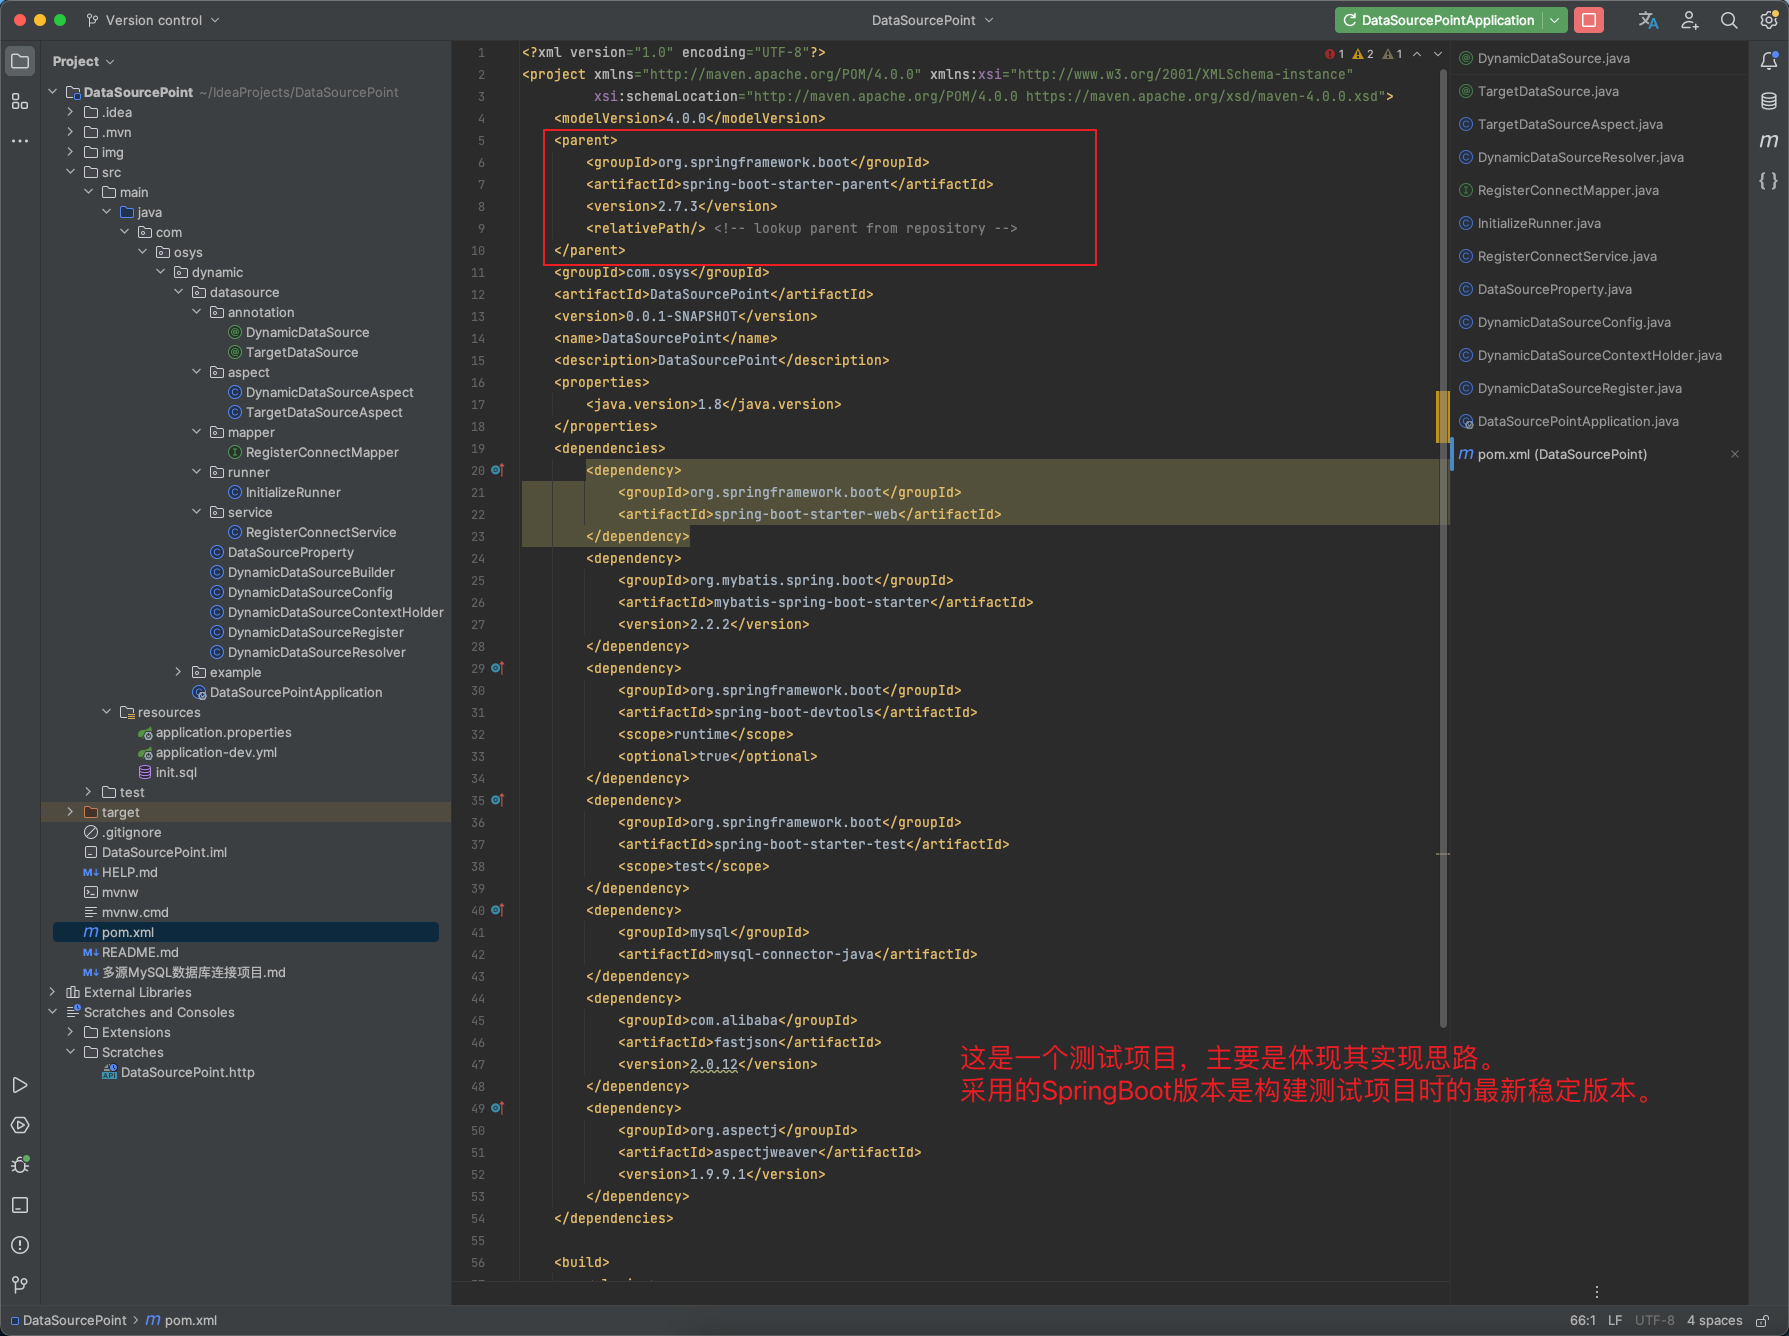1789x1336 pixels.
Task: Open the Project tool window folder icon
Action: [20, 61]
